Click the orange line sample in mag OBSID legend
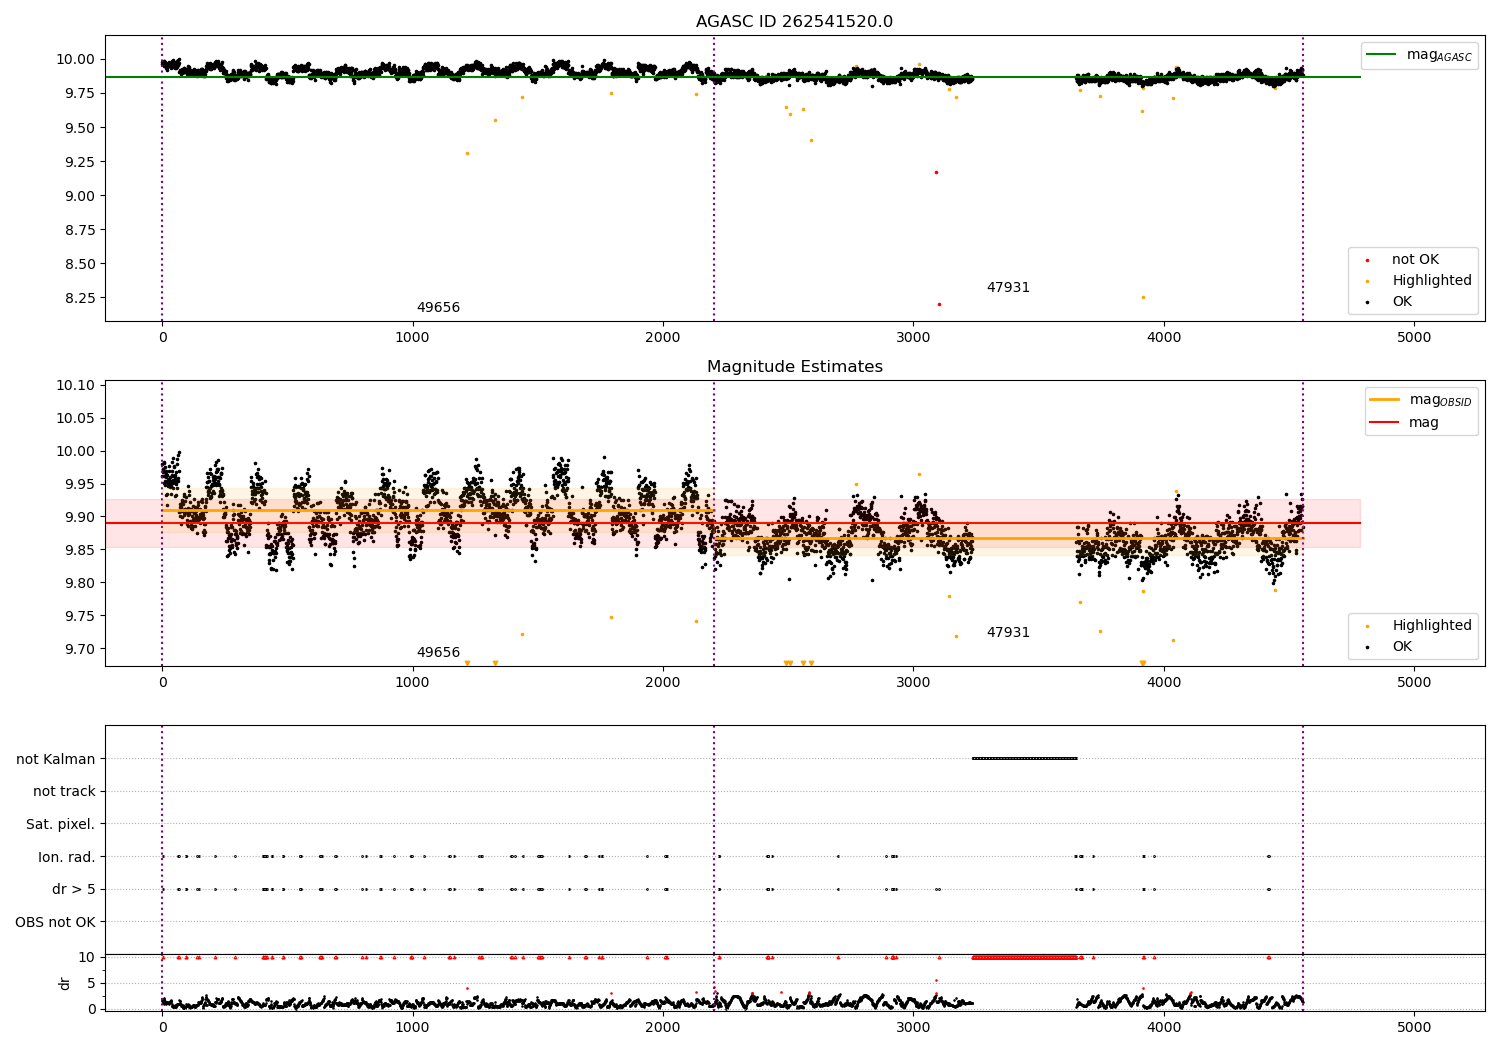Viewport: 1500px width, 1050px height. pos(1384,400)
